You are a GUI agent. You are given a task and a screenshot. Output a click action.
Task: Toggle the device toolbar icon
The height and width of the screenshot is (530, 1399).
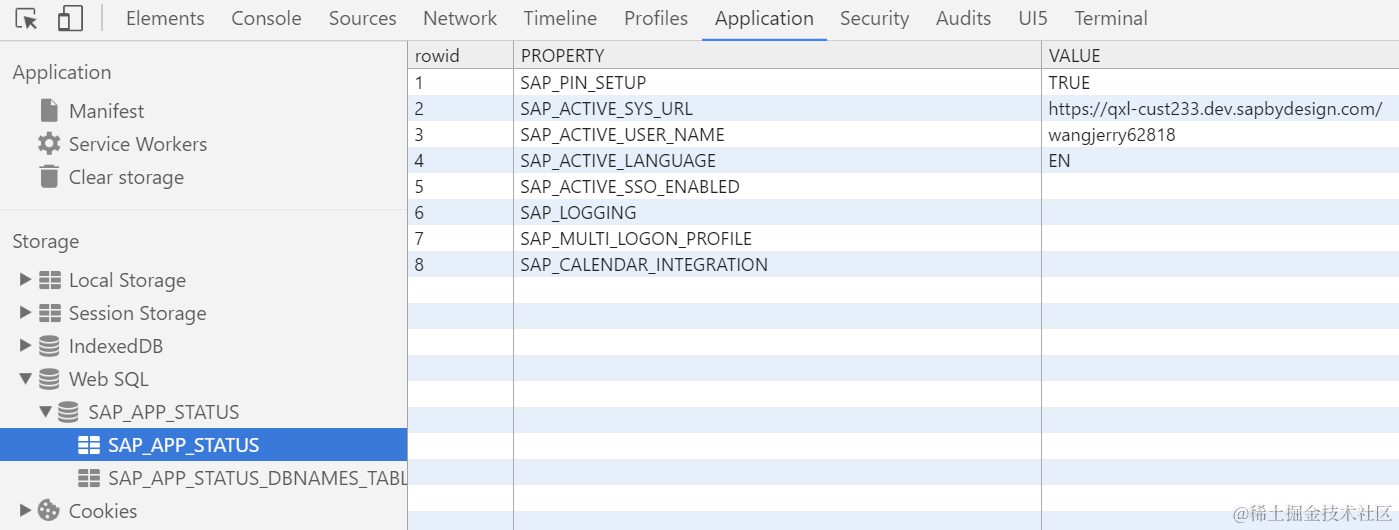pos(69,18)
